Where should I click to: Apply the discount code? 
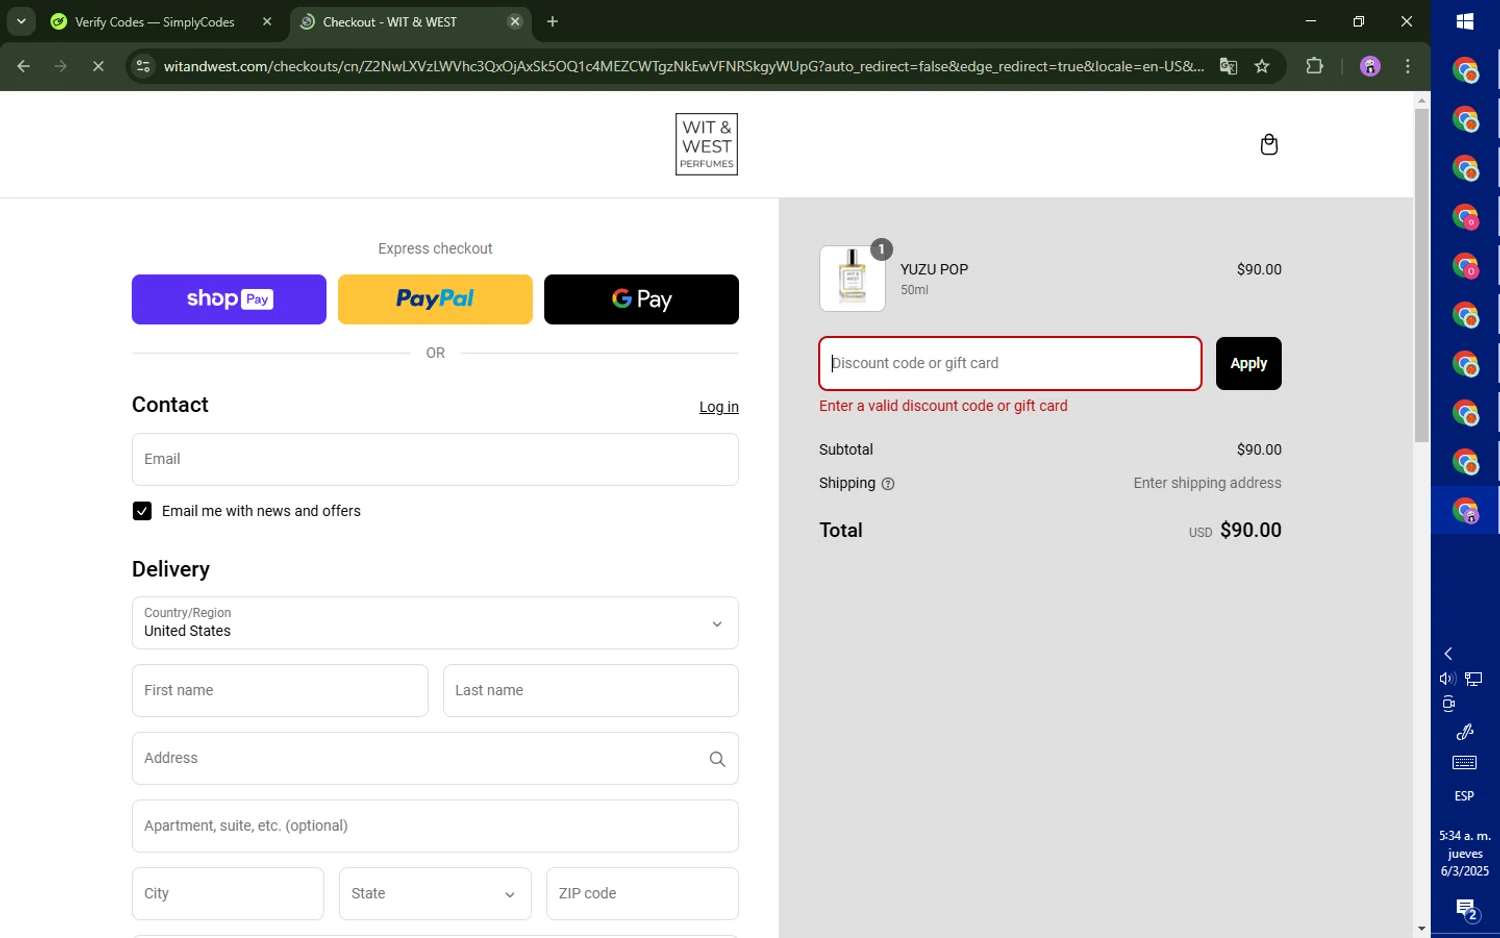[1248, 363]
